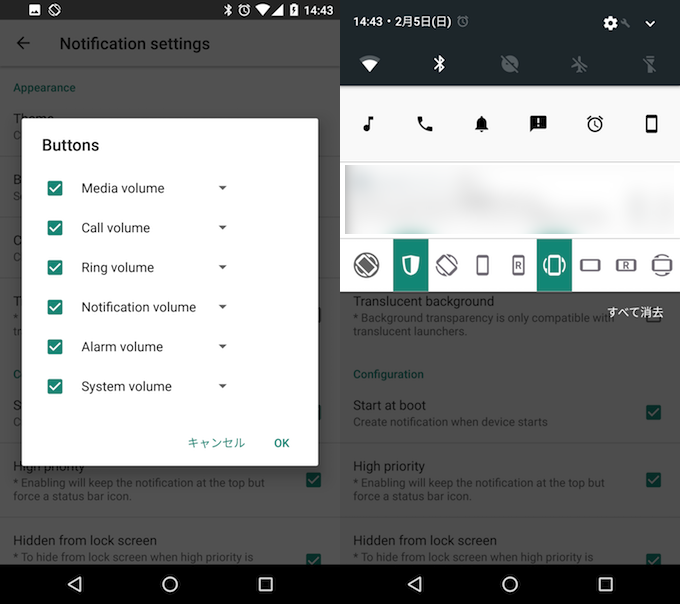
Task: Tap すべて消去 to clear notifications
Action: click(x=635, y=313)
